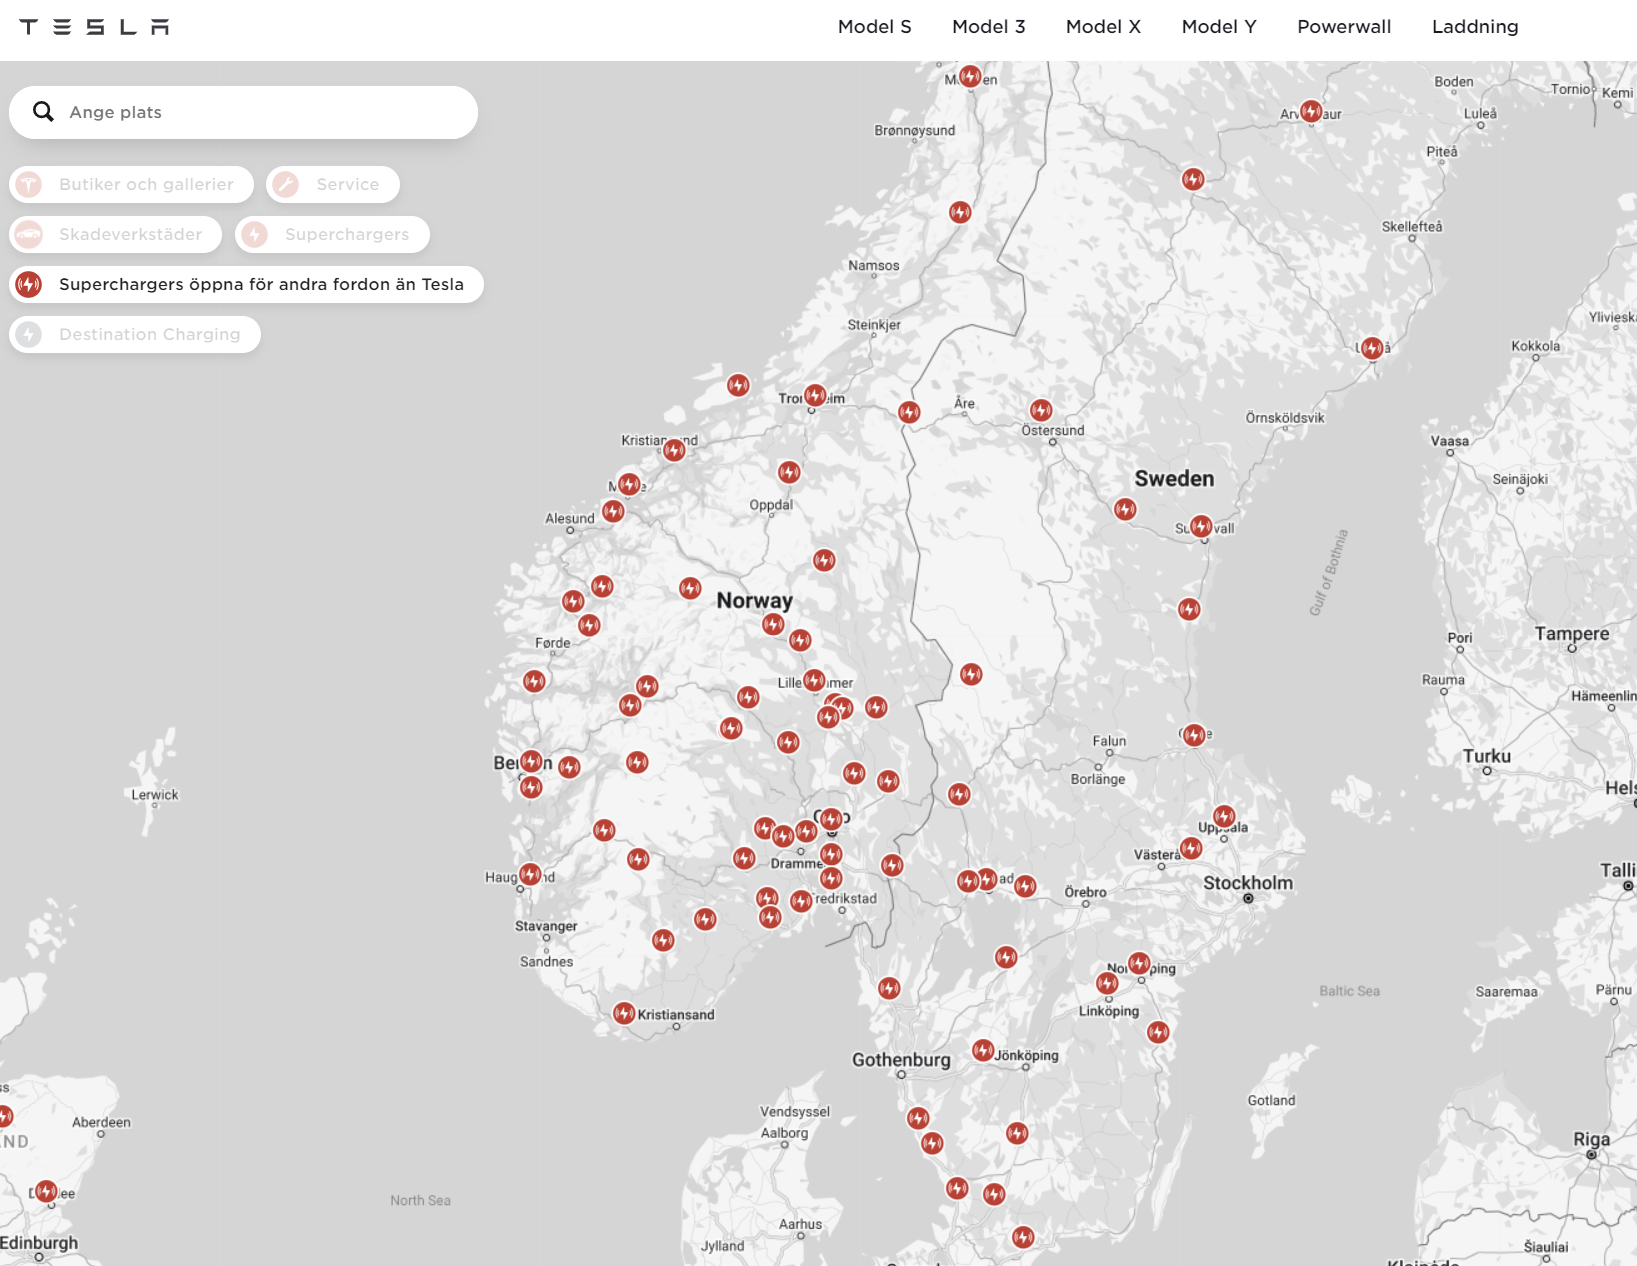The height and width of the screenshot is (1266, 1637).
Task: Click the Supercharger pin at Ålesund
Action: (x=613, y=511)
